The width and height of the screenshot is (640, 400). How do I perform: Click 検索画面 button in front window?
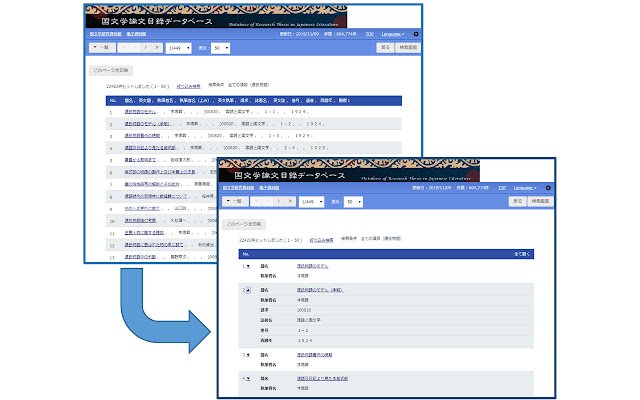click(x=540, y=201)
